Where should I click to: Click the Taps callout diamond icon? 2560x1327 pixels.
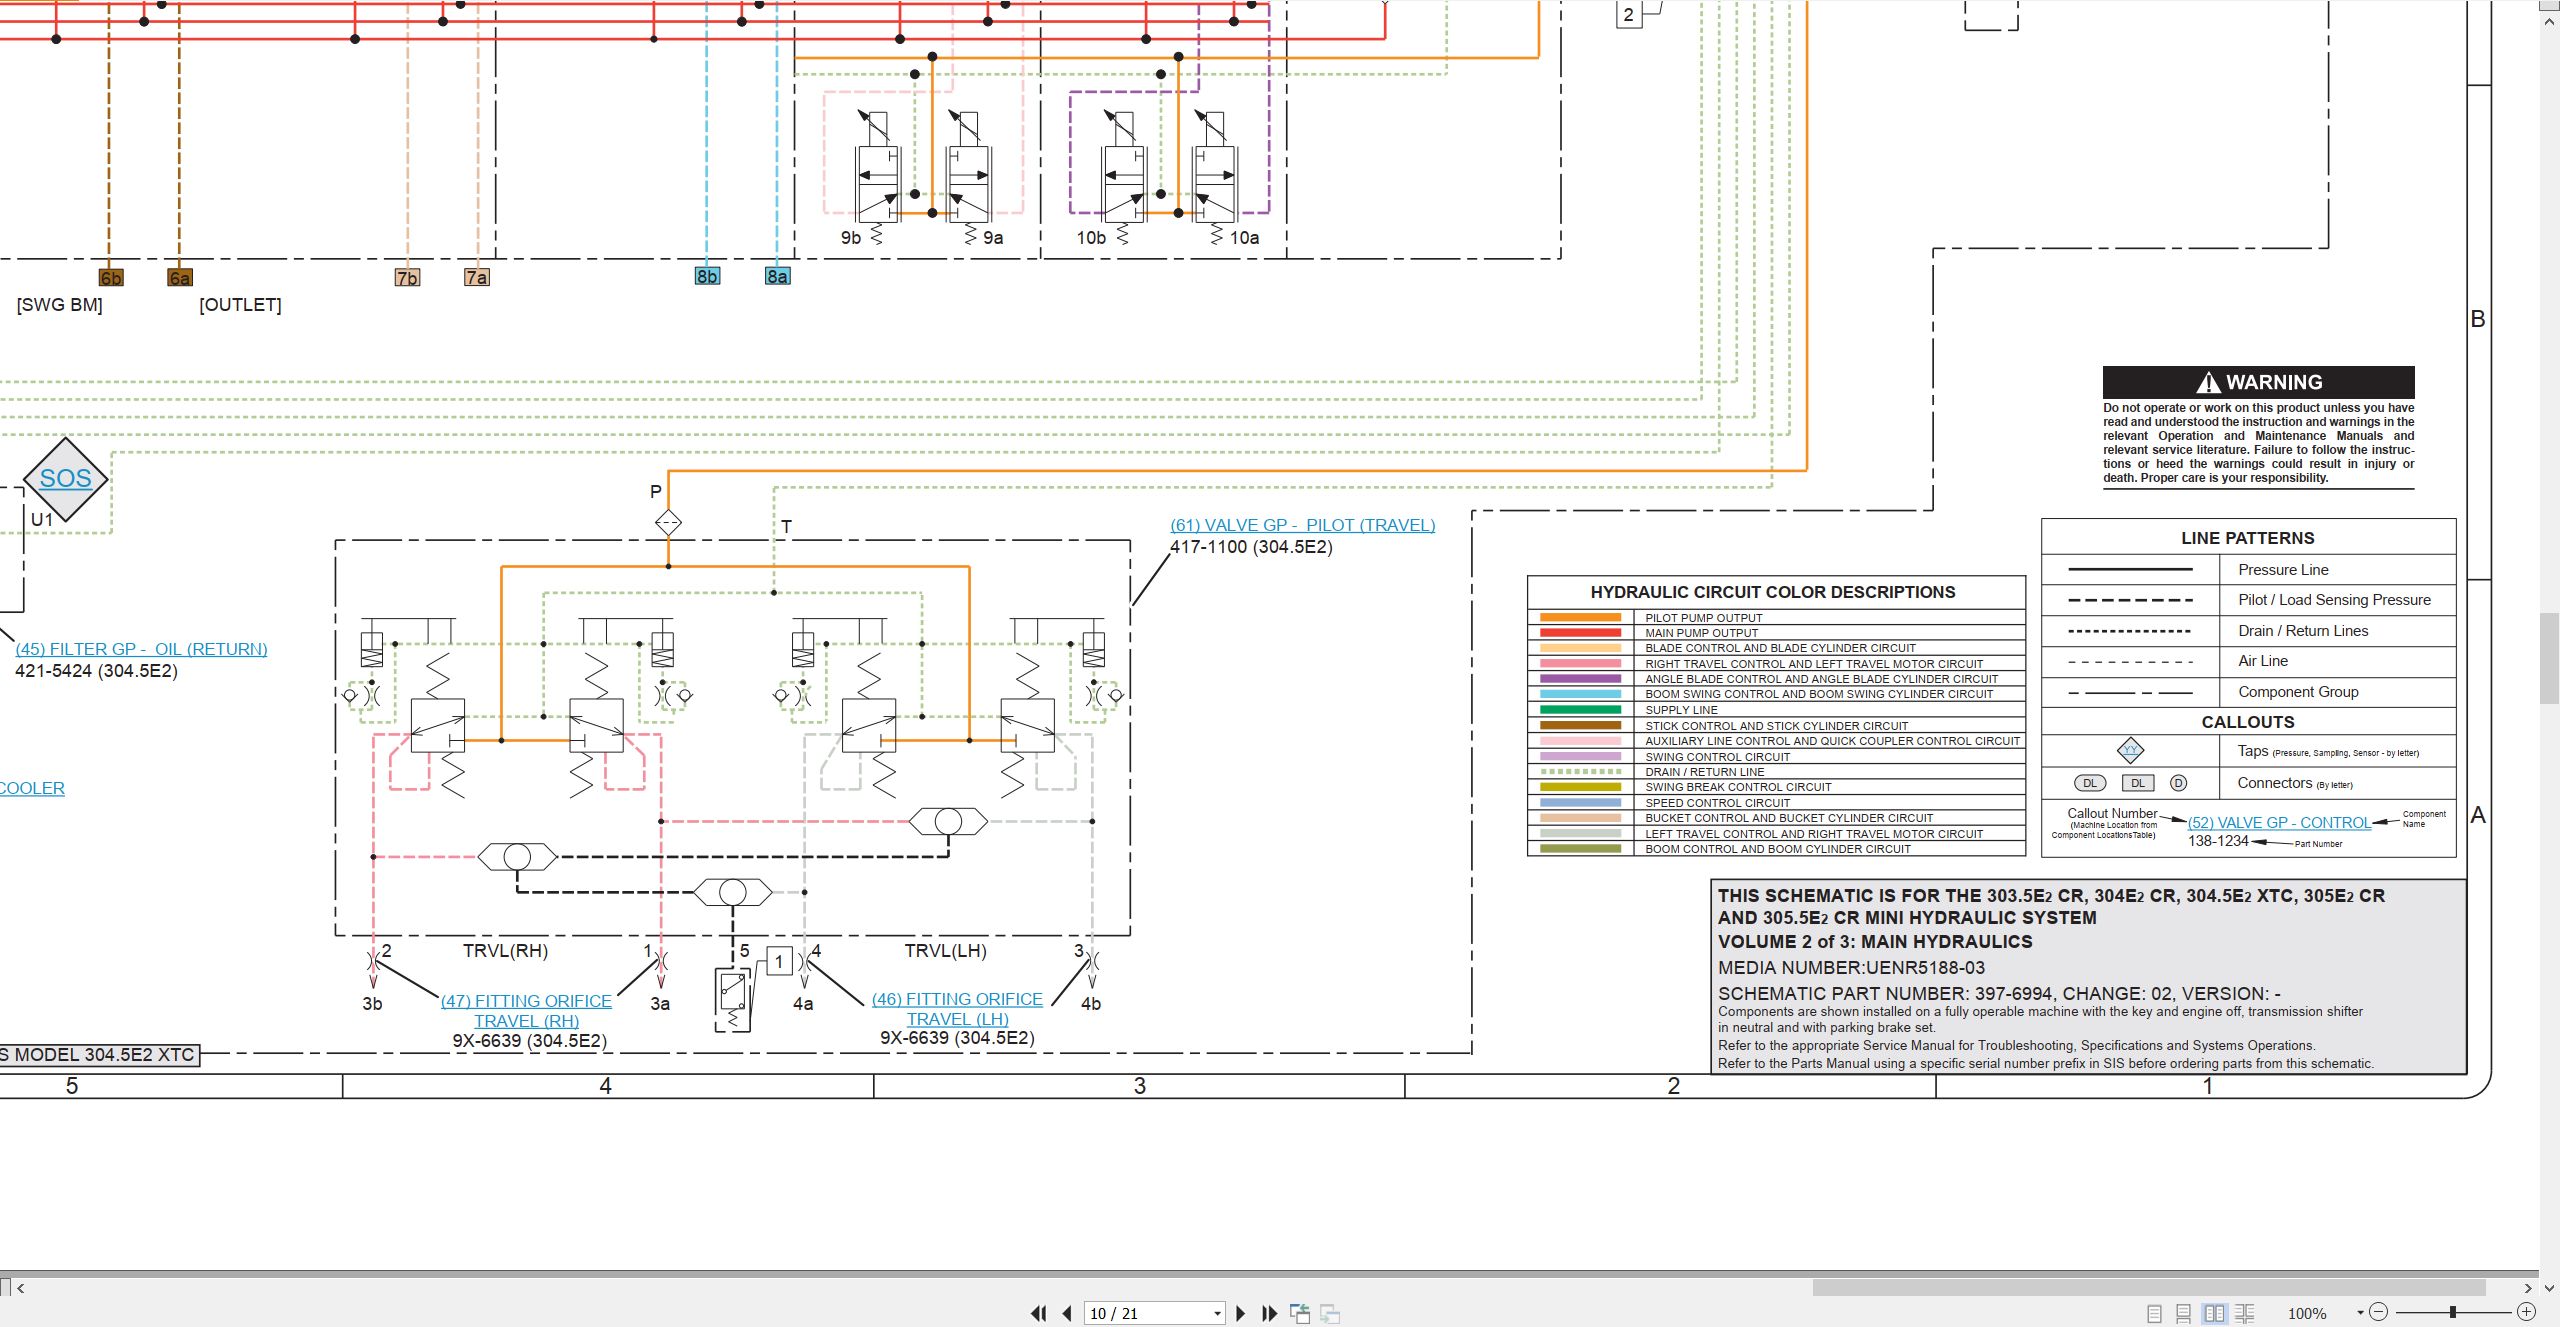coord(2130,750)
